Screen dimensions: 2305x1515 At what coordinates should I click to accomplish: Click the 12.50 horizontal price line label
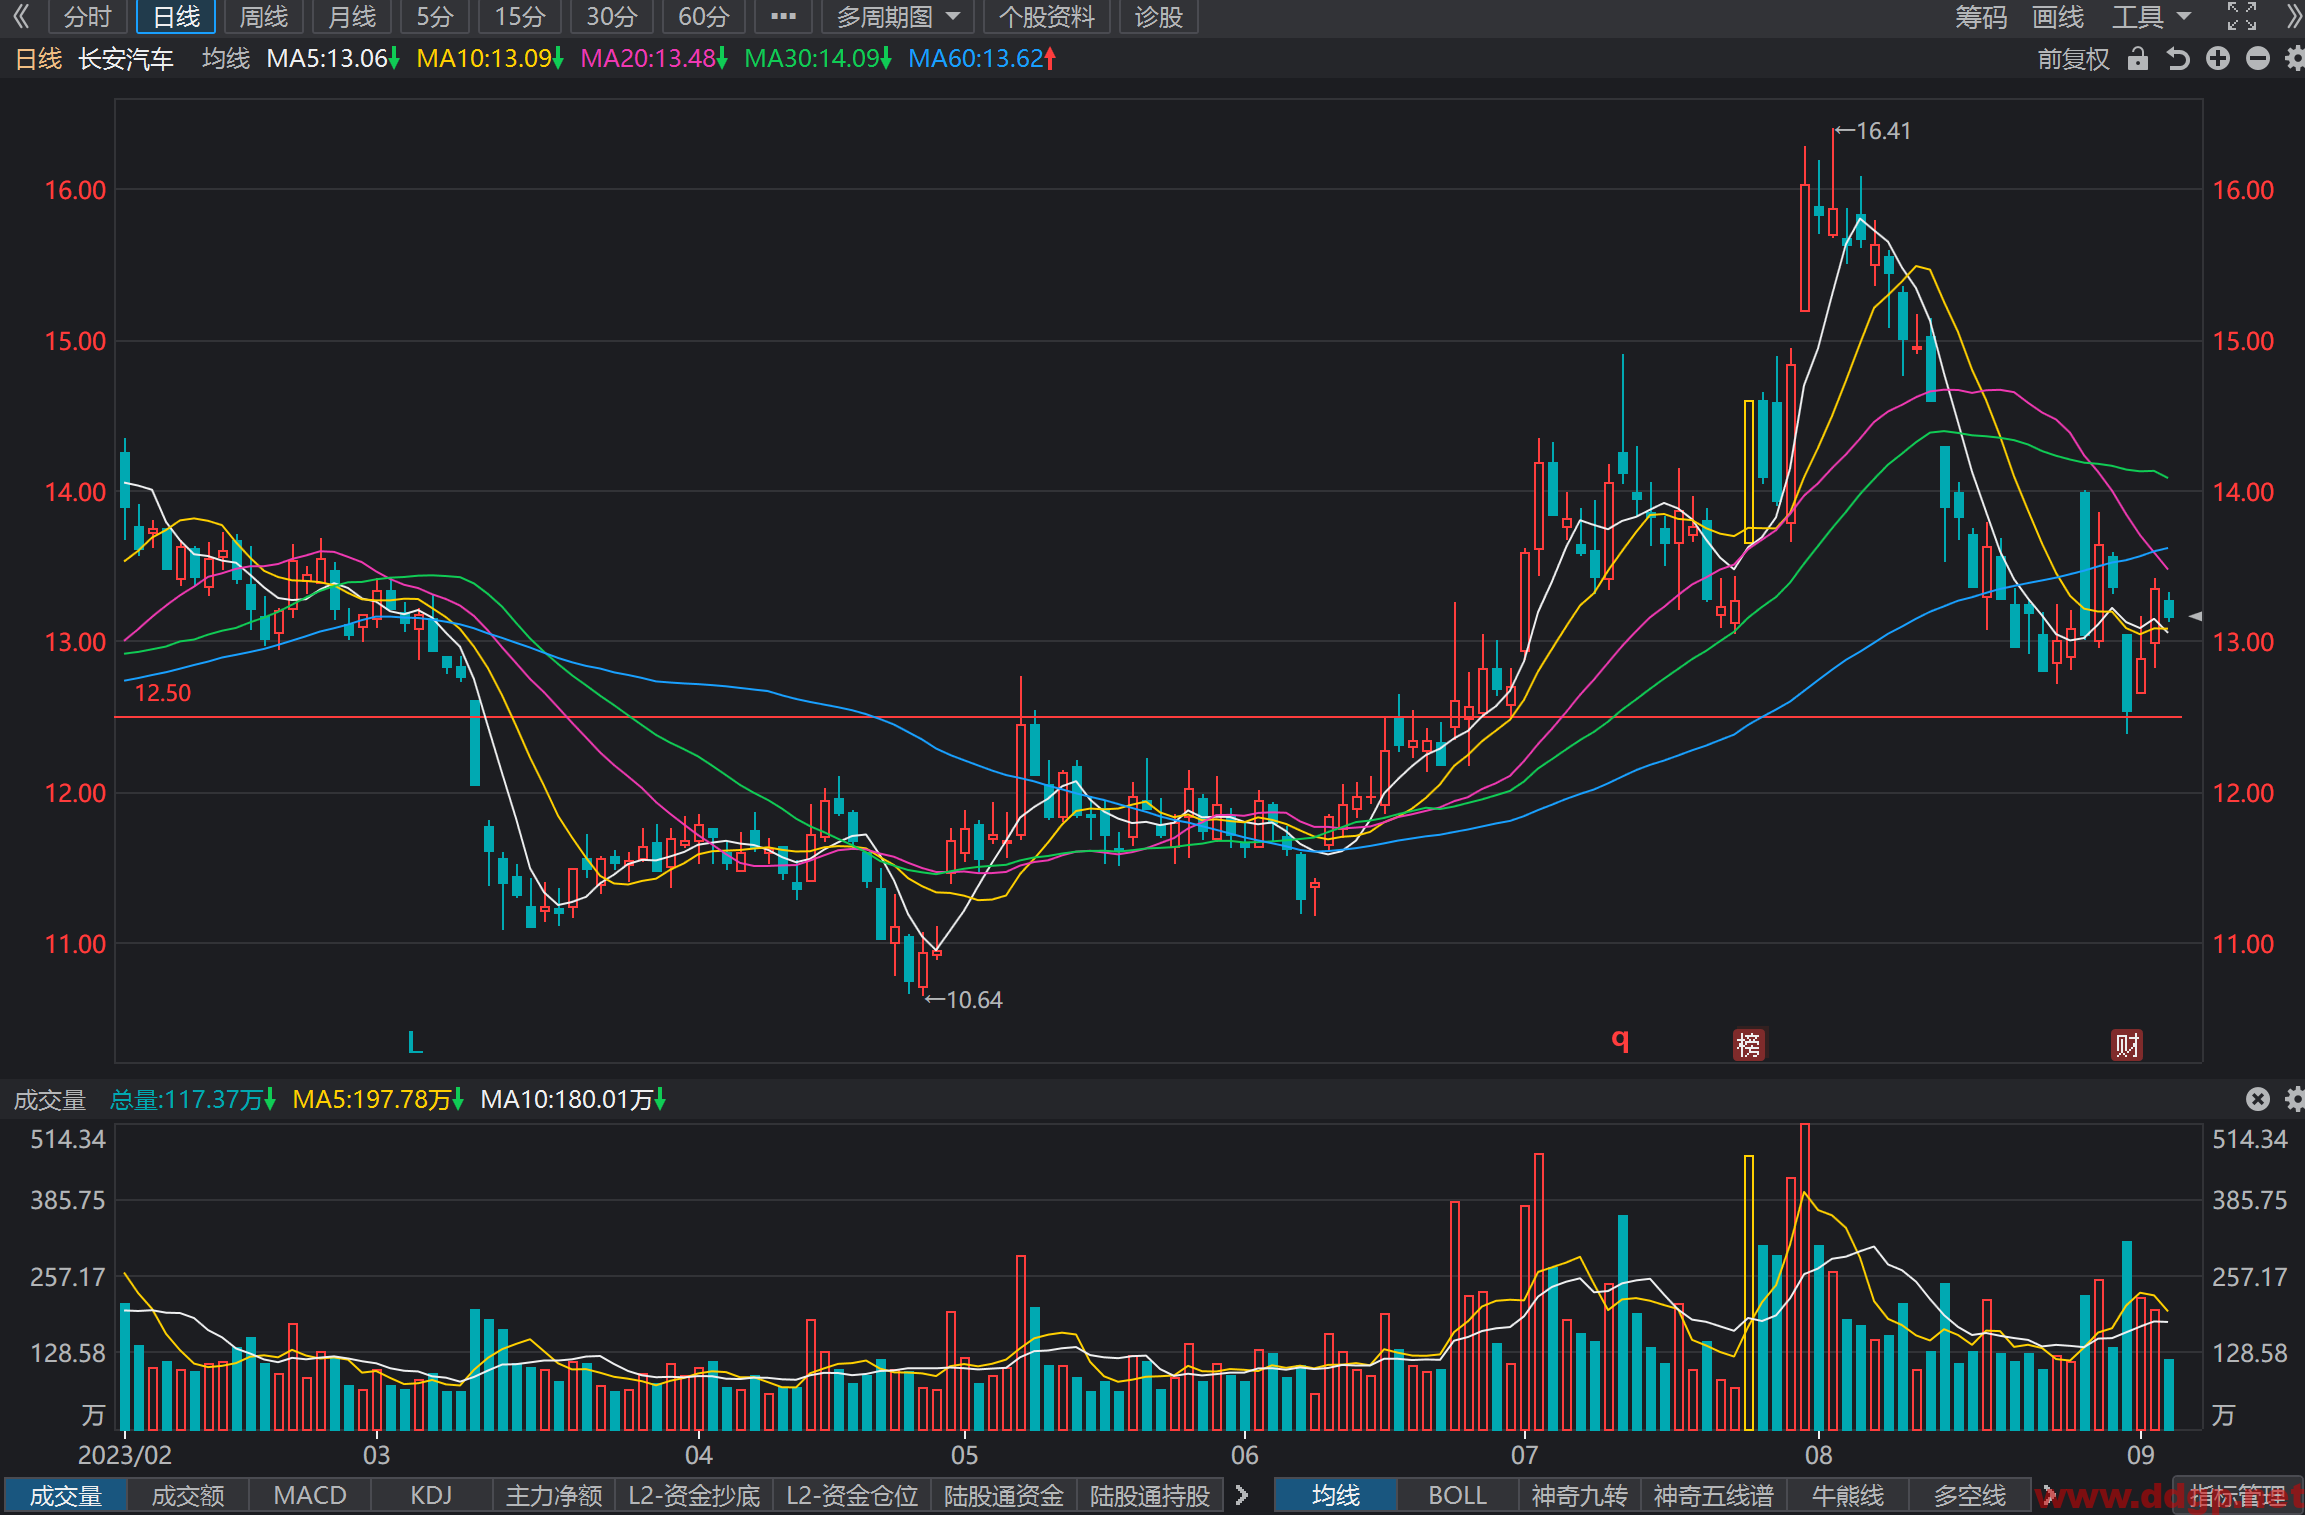pos(162,693)
